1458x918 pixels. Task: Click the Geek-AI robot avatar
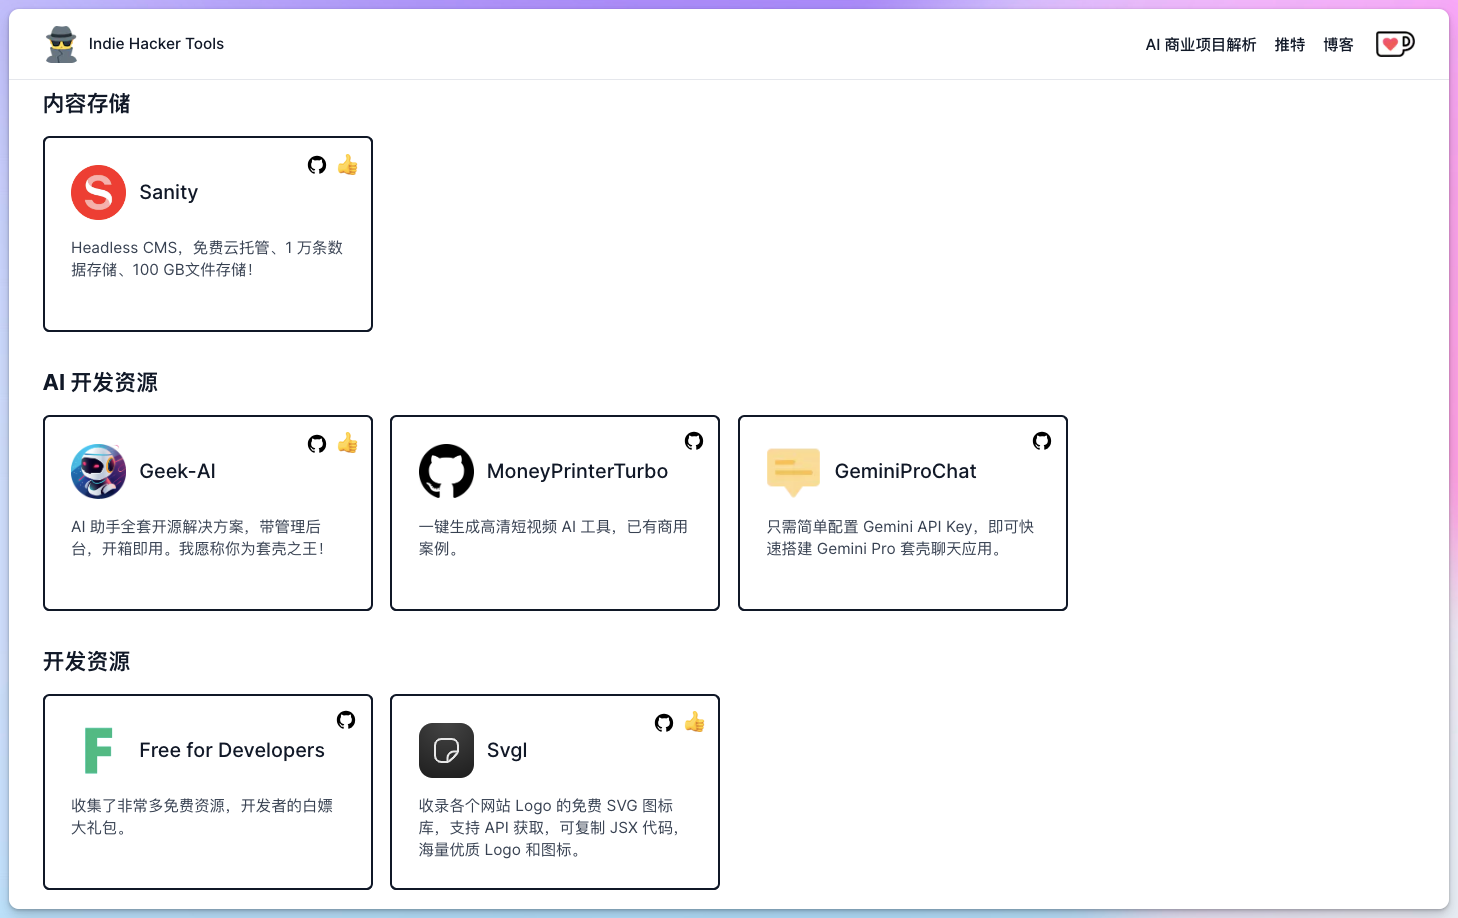98,471
